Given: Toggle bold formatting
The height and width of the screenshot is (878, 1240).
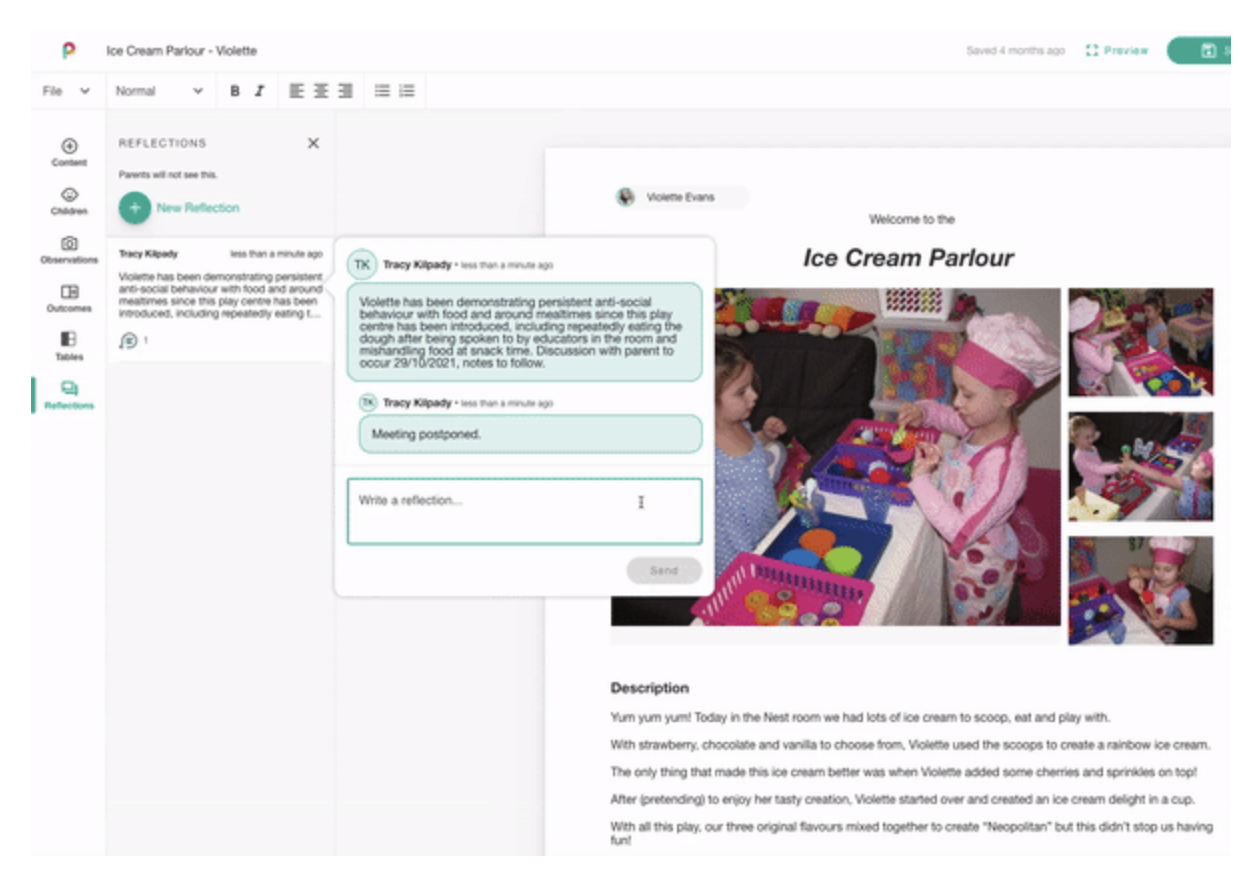Looking at the screenshot, I should click(x=235, y=91).
